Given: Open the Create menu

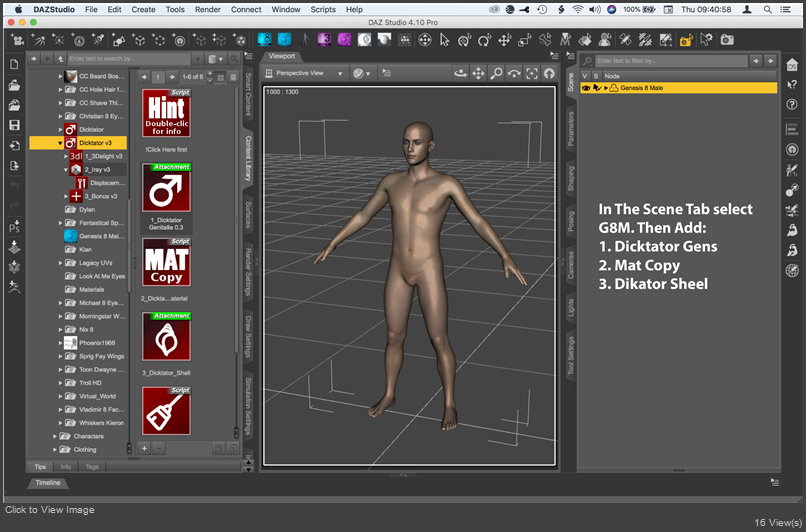Looking at the screenshot, I should coord(143,9).
